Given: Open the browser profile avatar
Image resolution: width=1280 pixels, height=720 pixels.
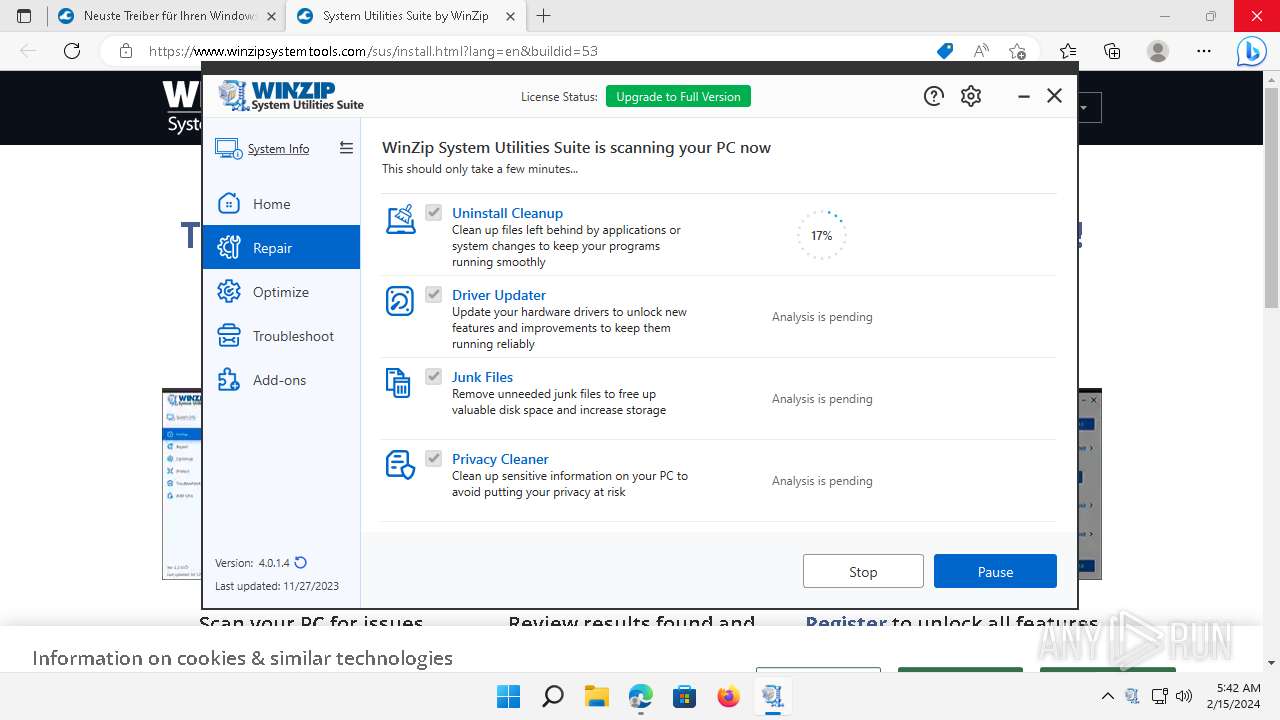Looking at the screenshot, I should point(1158,51).
